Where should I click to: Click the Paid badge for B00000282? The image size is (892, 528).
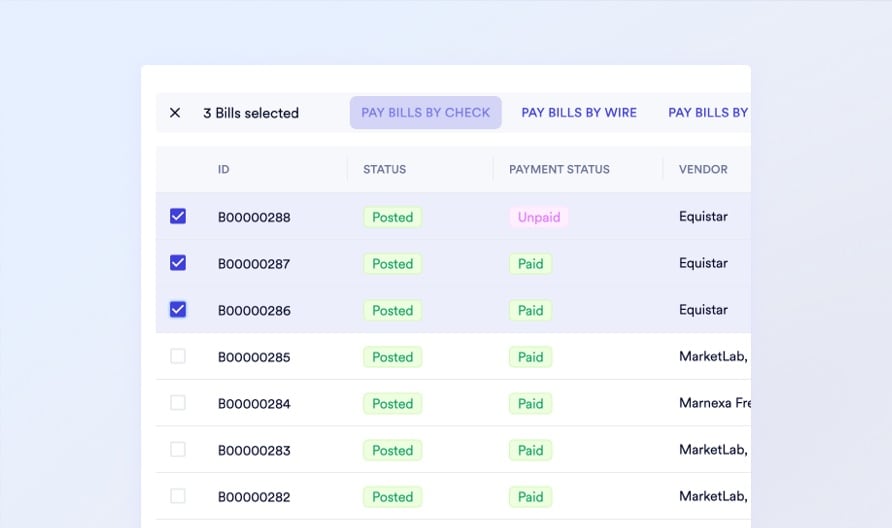(530, 497)
